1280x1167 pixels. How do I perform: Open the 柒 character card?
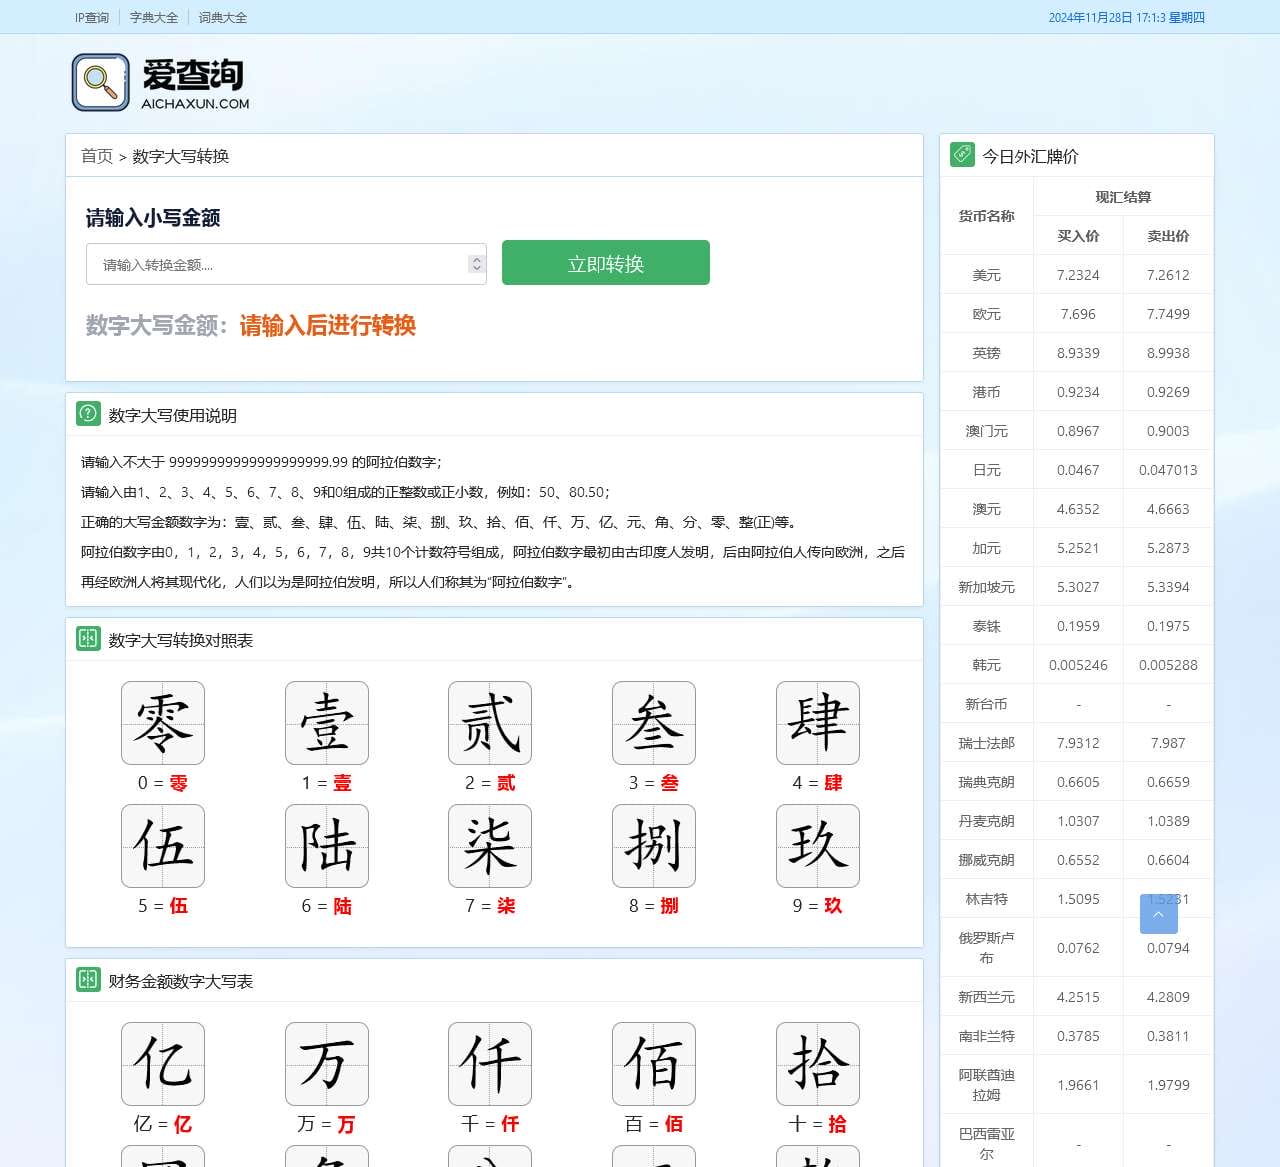490,846
